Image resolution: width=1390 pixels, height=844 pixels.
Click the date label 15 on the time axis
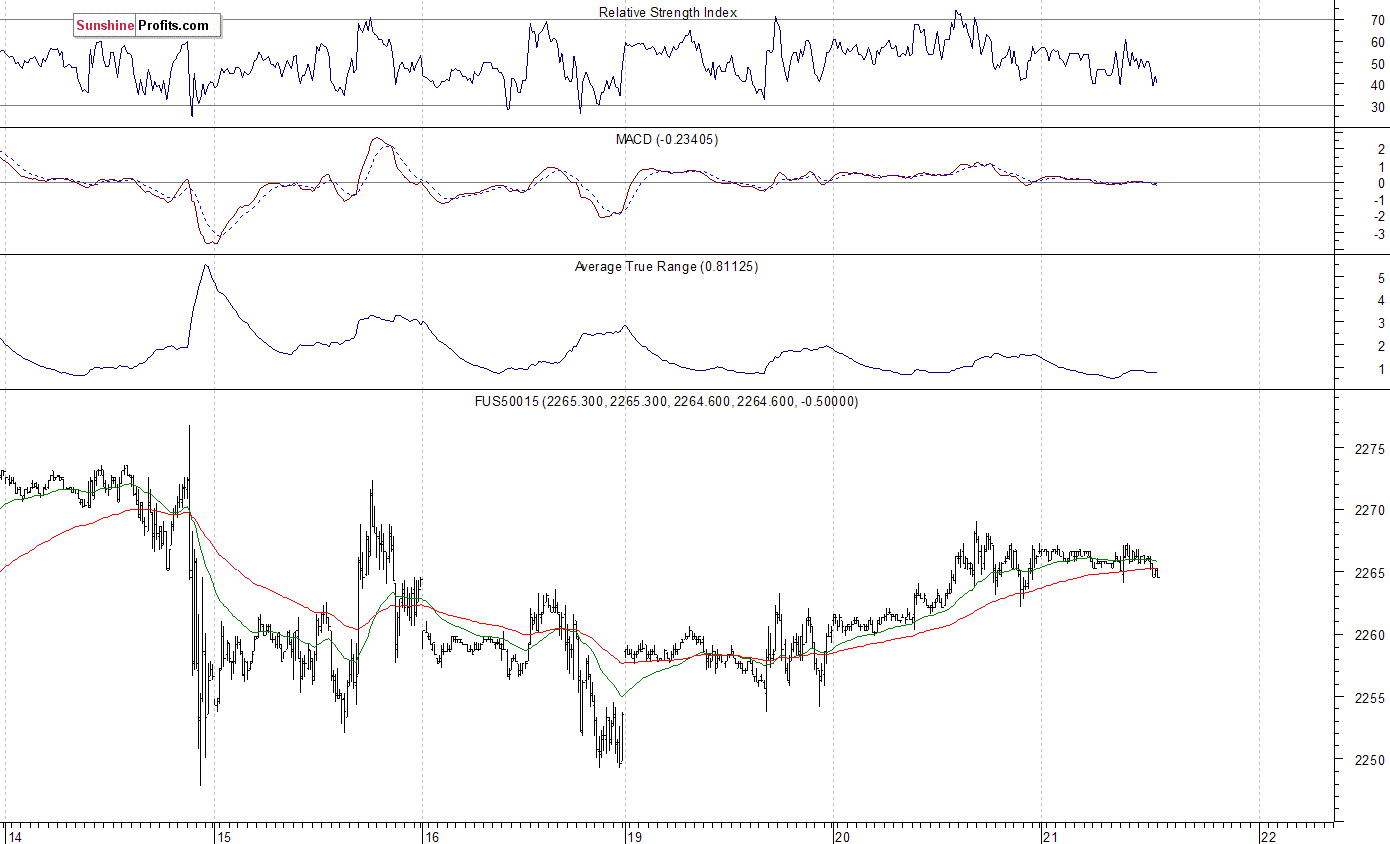(223, 836)
